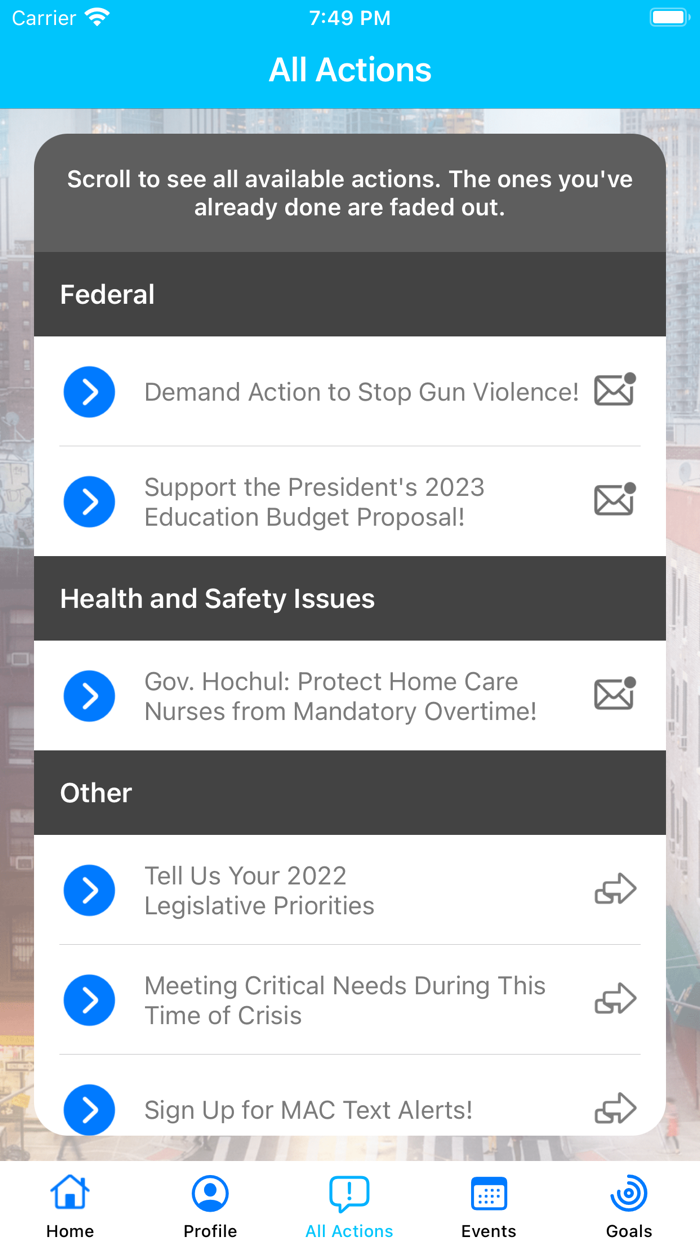Viewport: 700px width, 1244px height.
Task: Tap the Goals target icon
Action: (x=629, y=1192)
